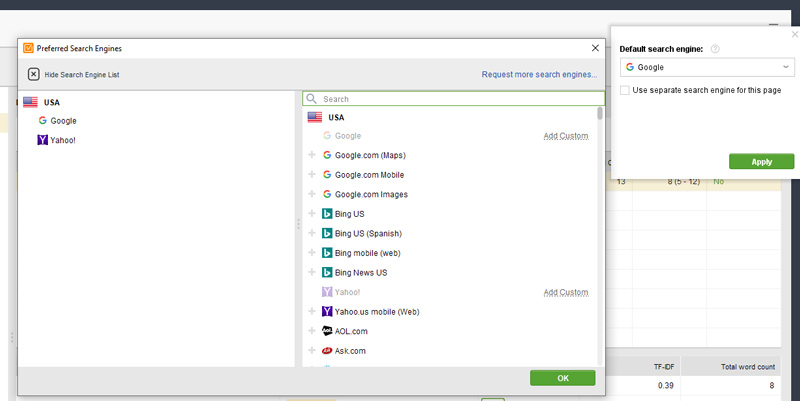Click the Hide Search Engine List icon
This screenshot has height=401, width=800.
pyautogui.click(x=33, y=74)
